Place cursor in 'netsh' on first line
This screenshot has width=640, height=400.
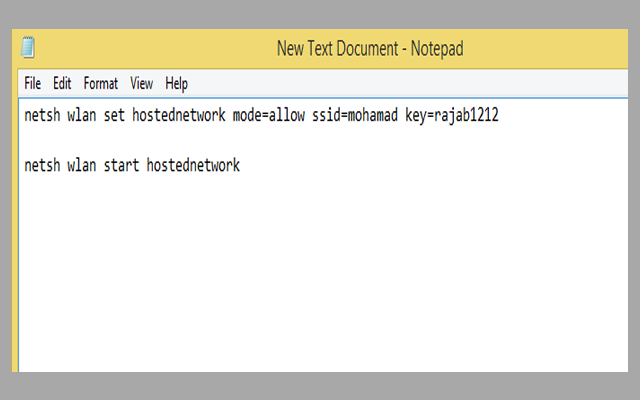coord(42,115)
